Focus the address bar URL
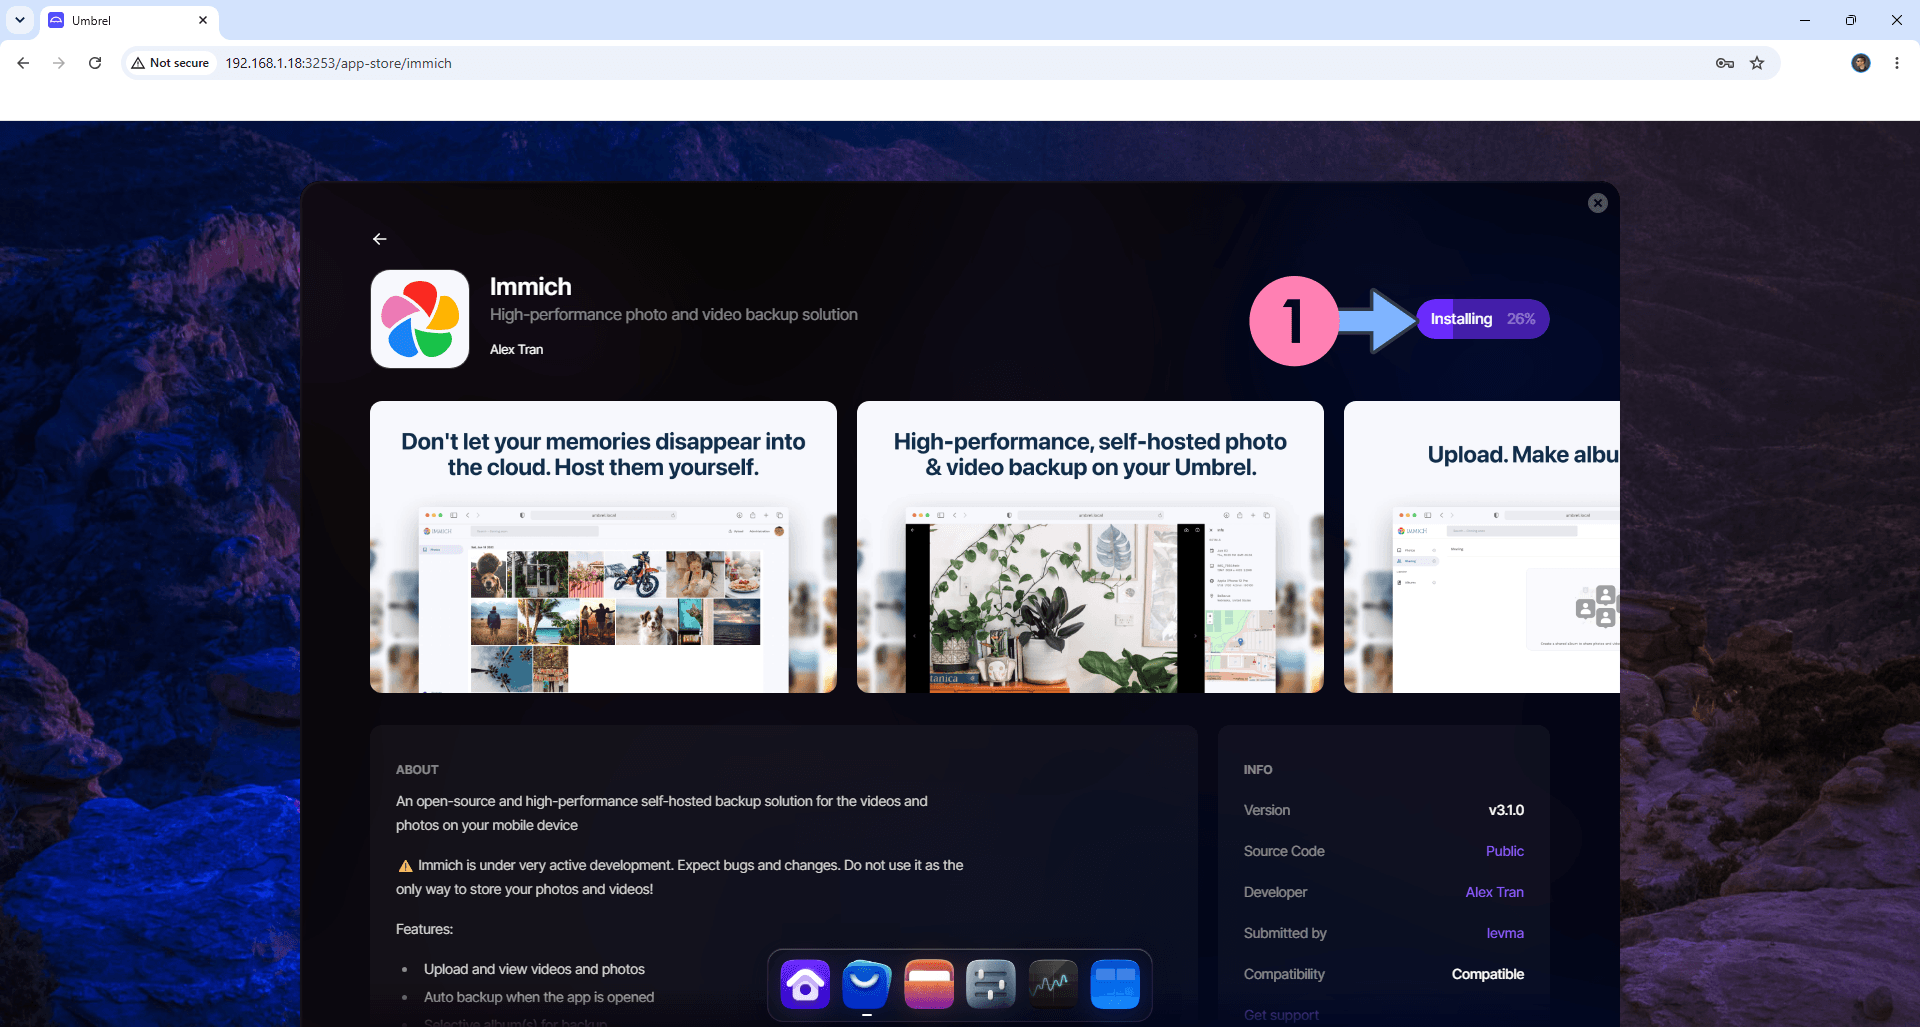Screen dimensions: 1920x1027 (338, 63)
